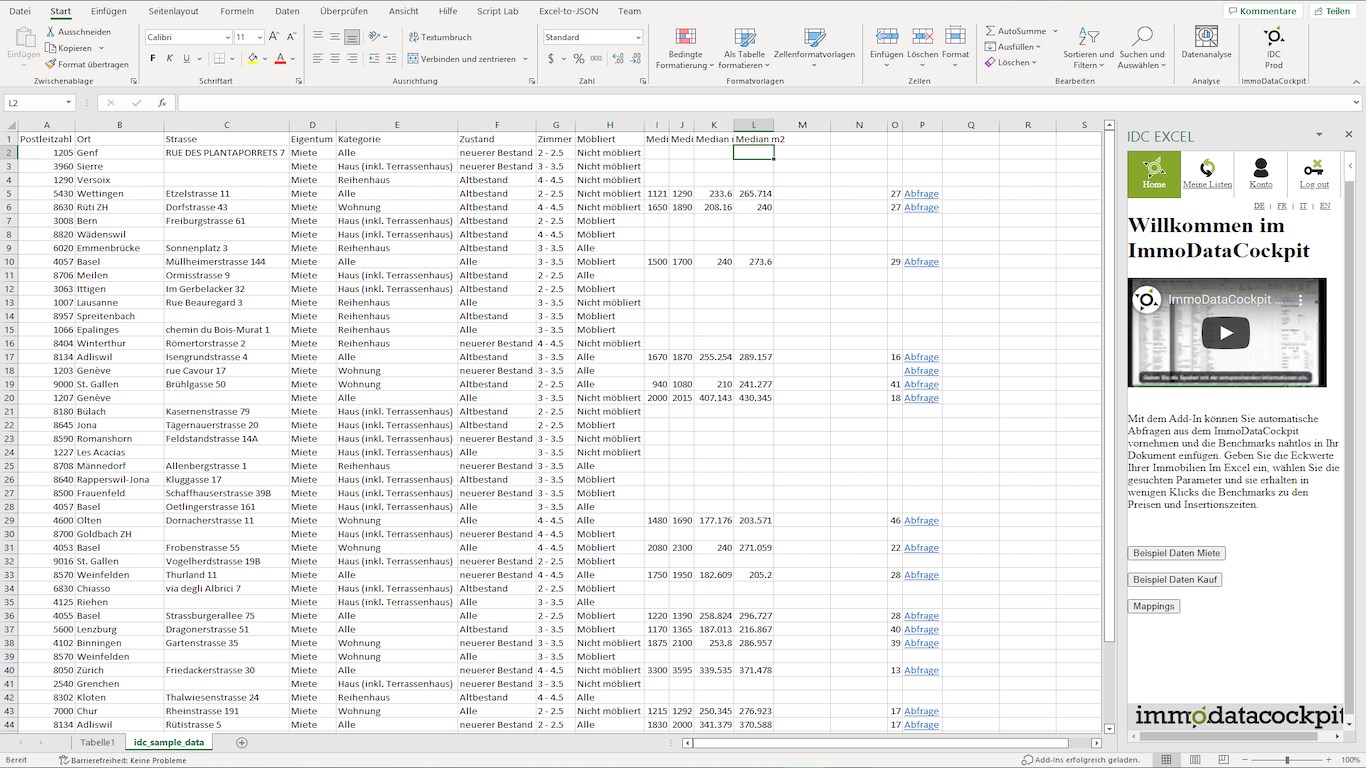This screenshot has width=1366, height=768.
Task: Expand the number format Standard dropdown
Action: tap(638, 37)
